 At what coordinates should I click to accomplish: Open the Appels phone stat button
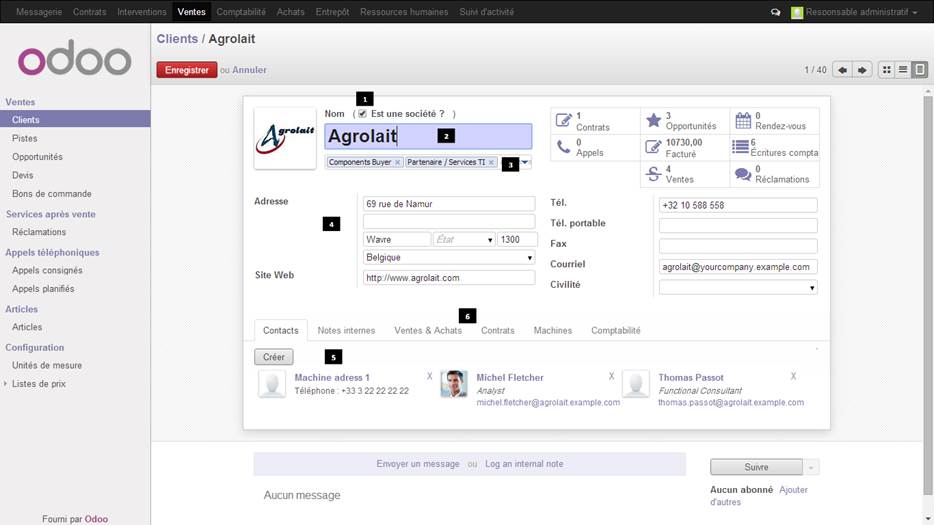click(x=595, y=147)
